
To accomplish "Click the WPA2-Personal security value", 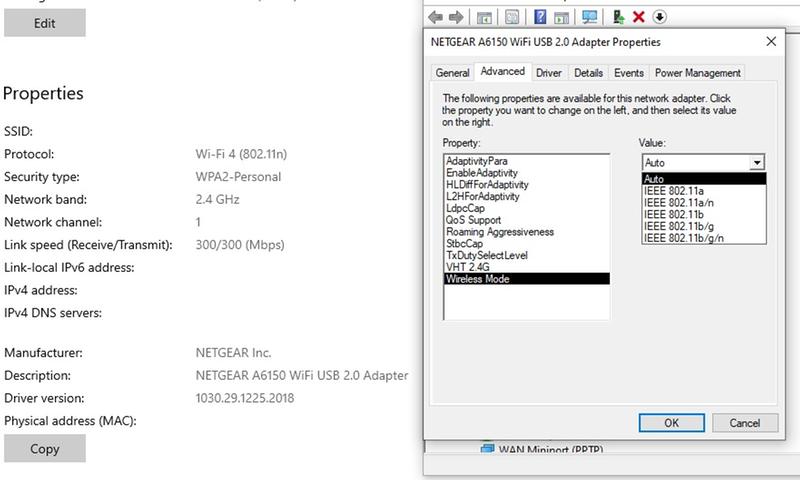I will tap(238, 176).
